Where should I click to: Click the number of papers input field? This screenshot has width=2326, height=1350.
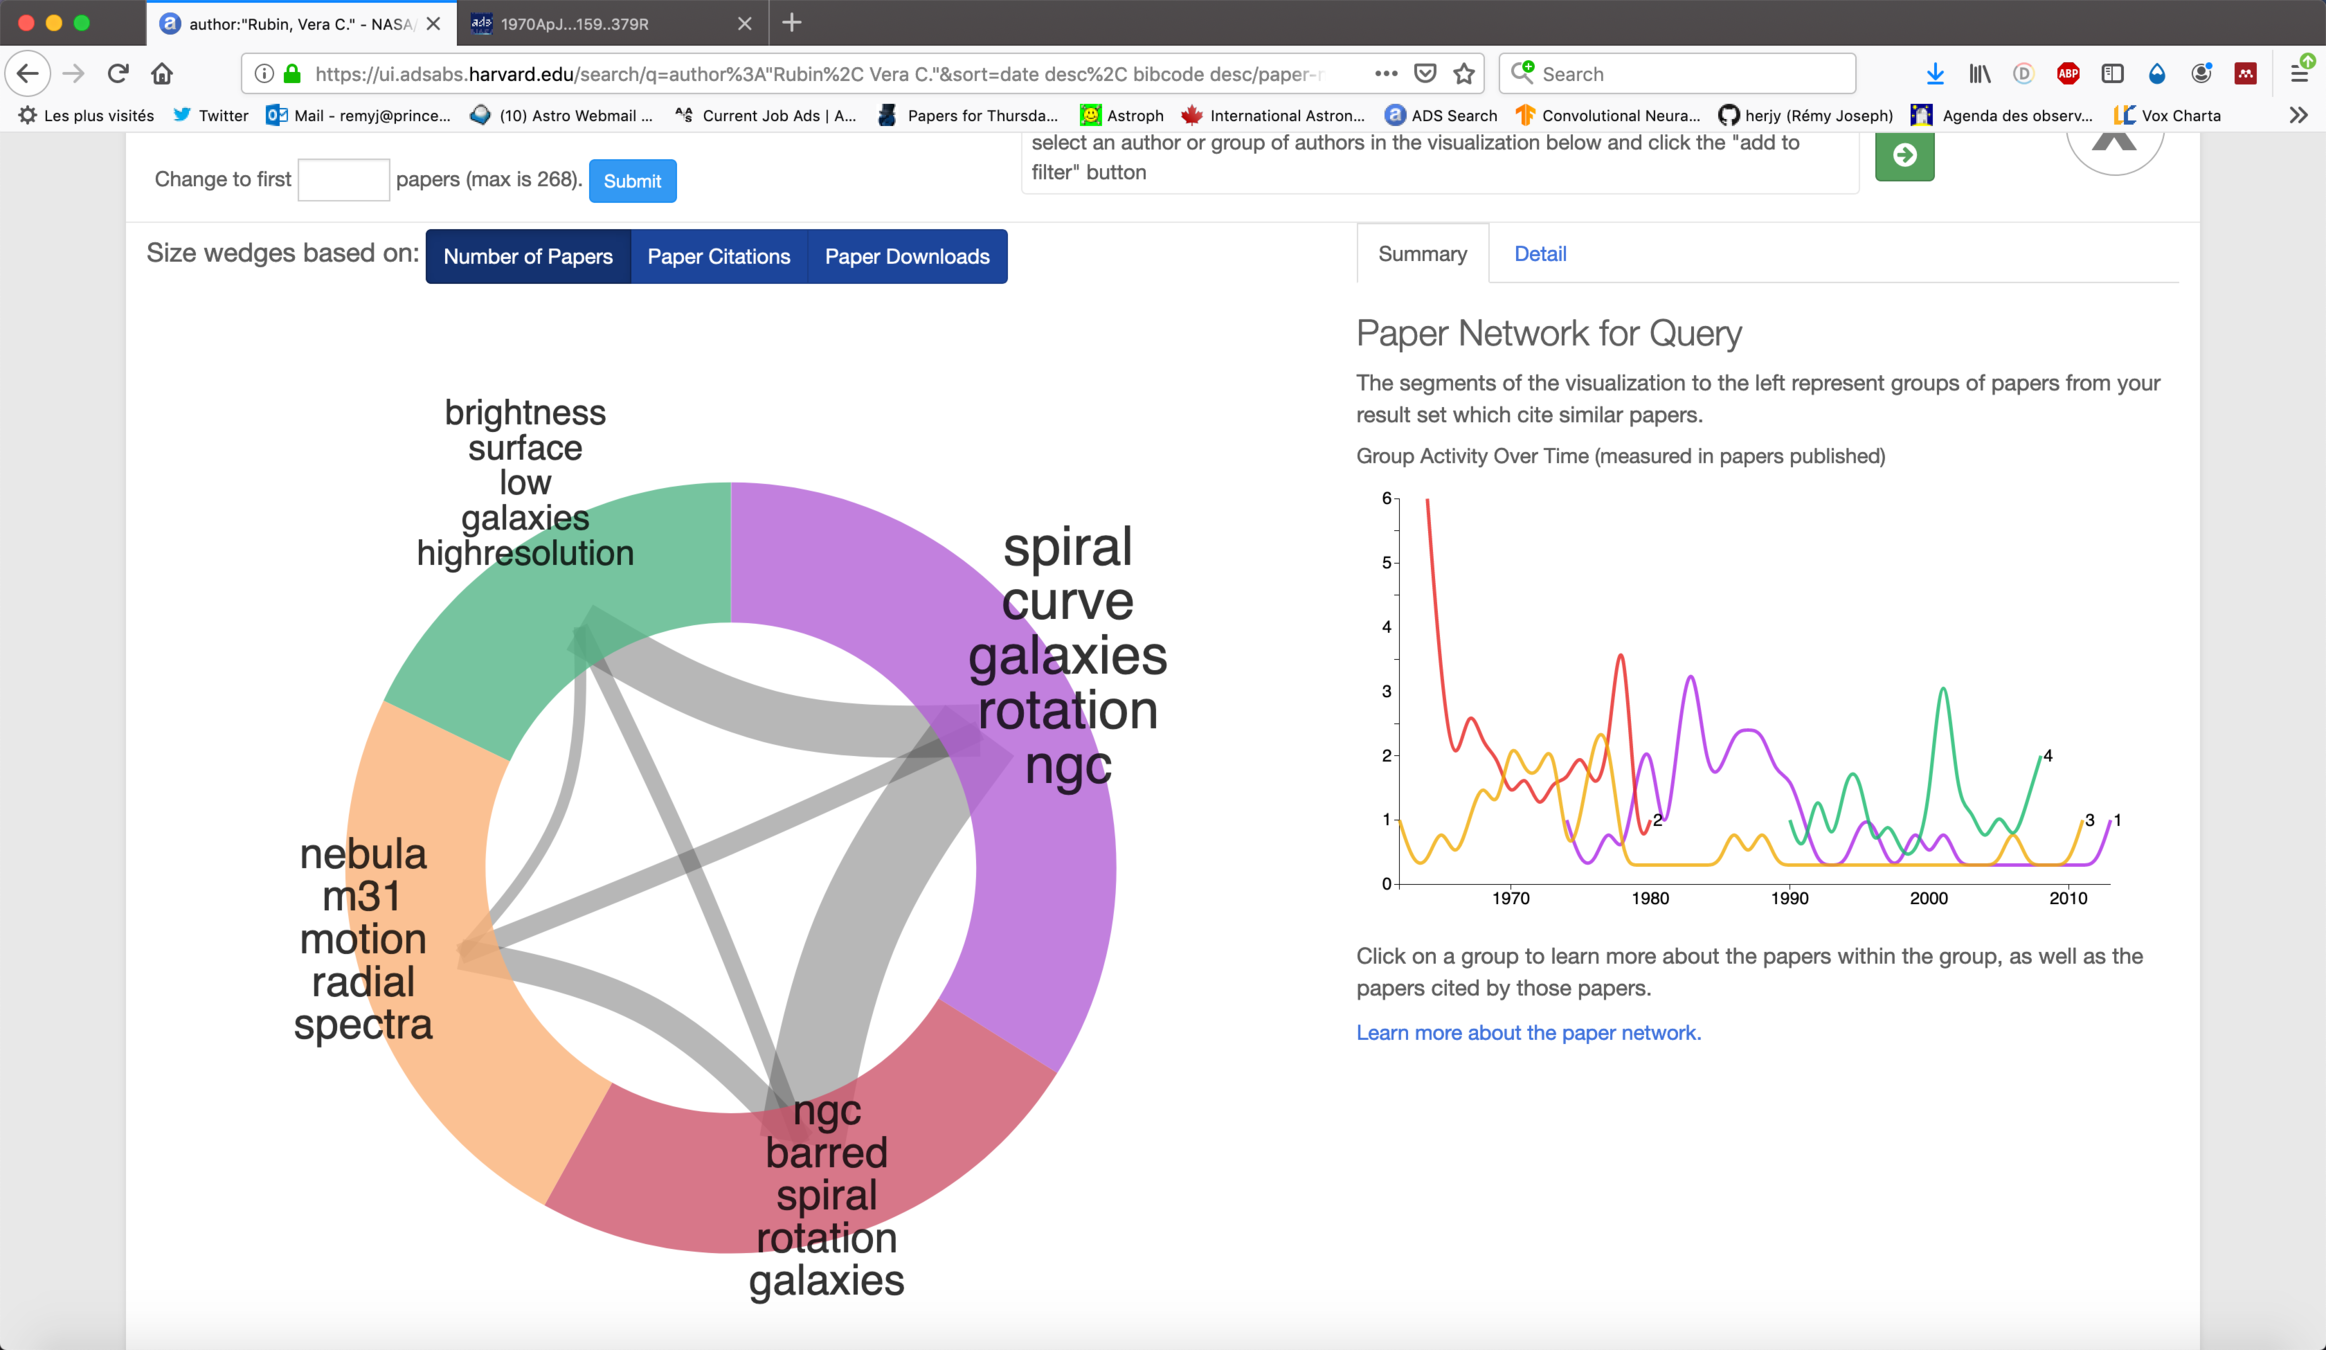(343, 180)
